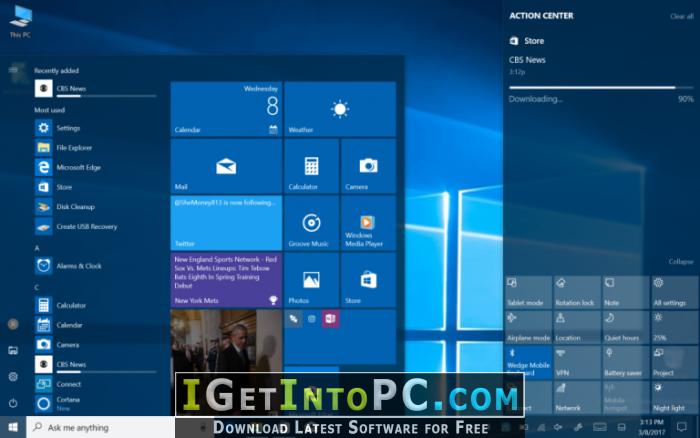Toggle Rotation lock quick action
The image size is (700, 438).
(576, 292)
